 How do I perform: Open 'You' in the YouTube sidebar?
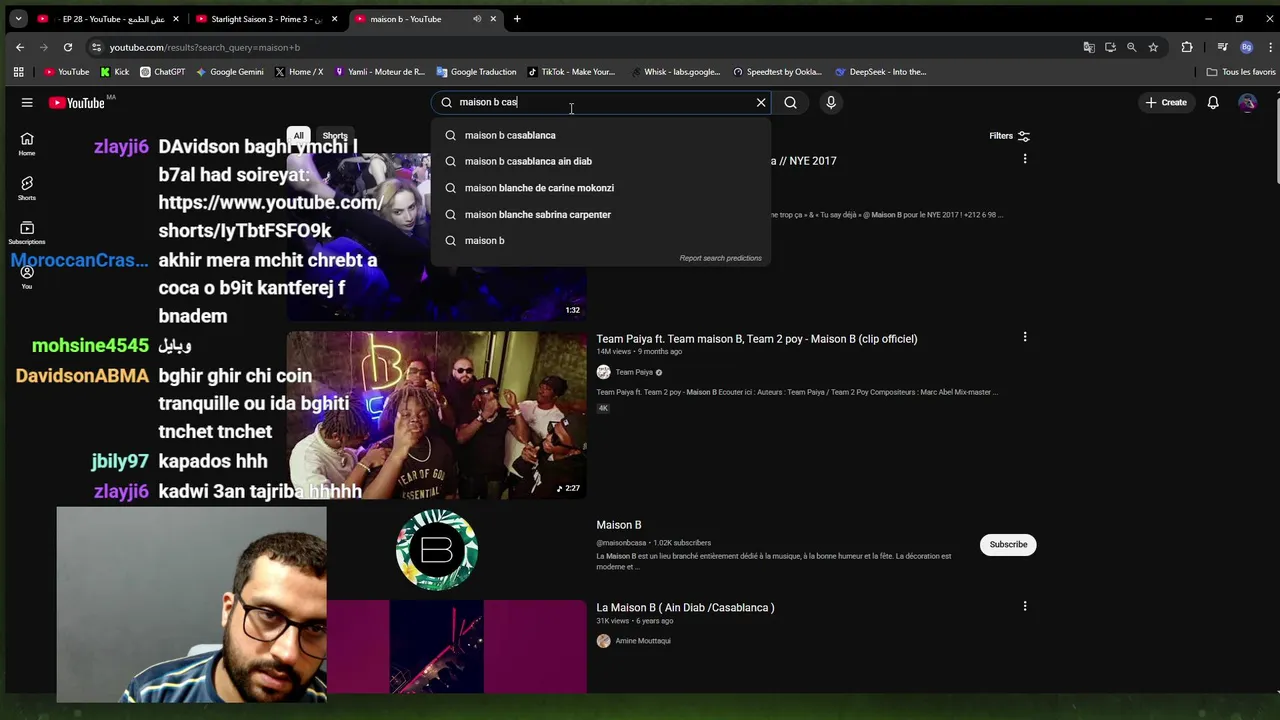pyautogui.click(x=27, y=277)
